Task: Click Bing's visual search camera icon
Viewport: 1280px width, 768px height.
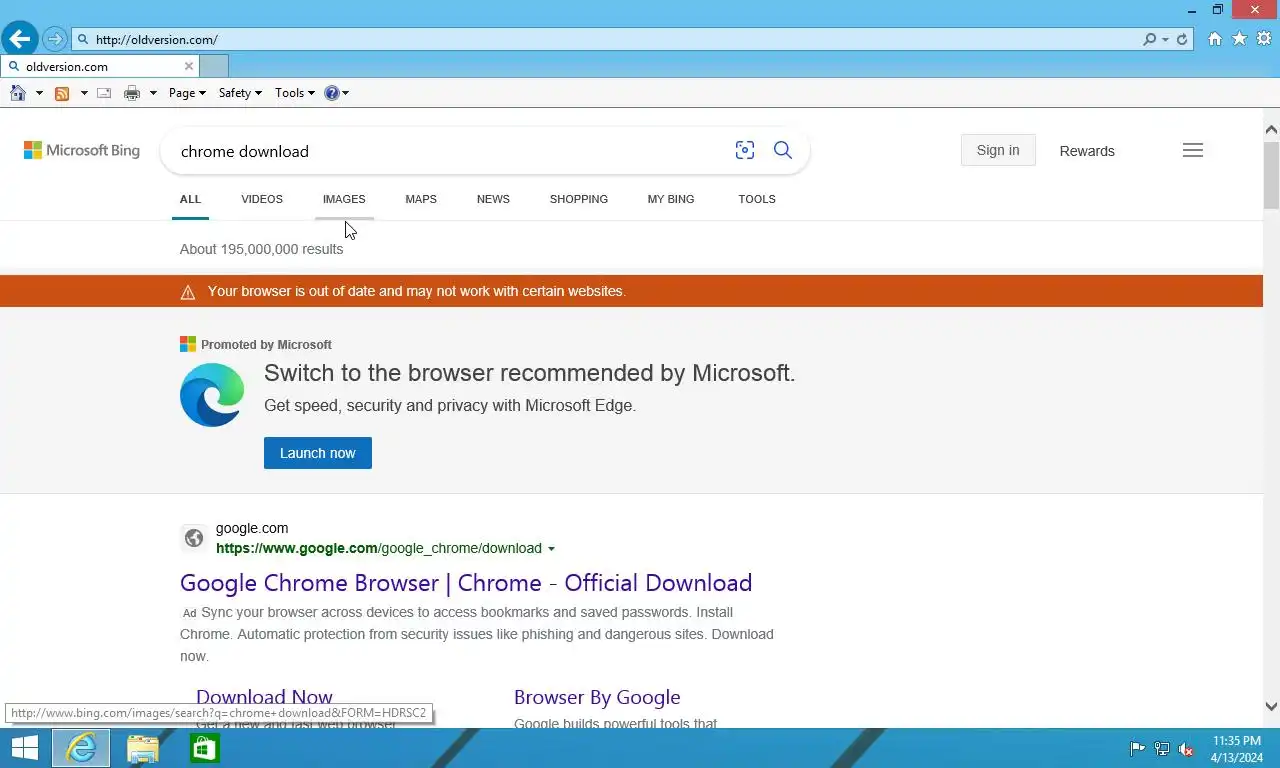Action: coord(745,150)
